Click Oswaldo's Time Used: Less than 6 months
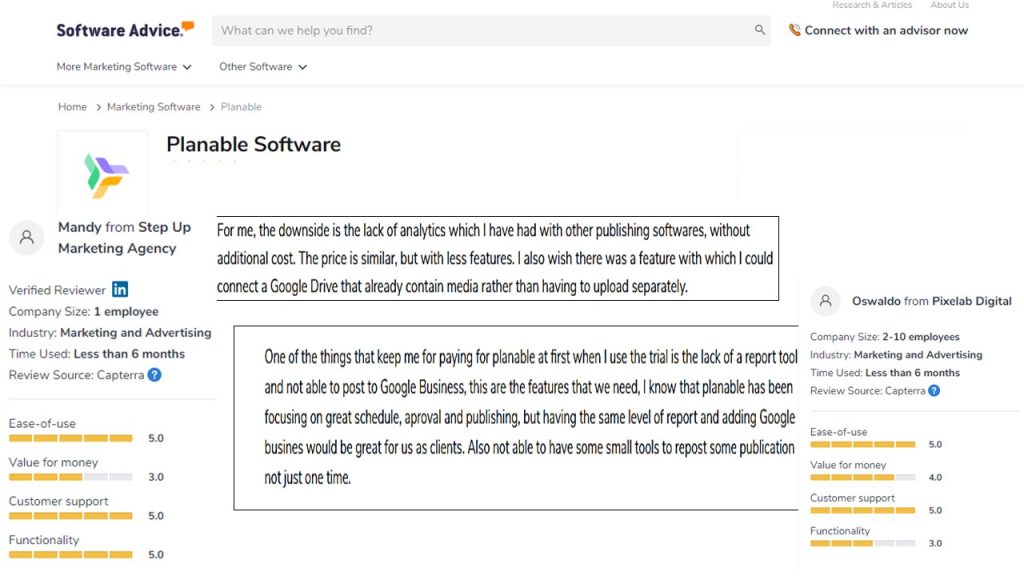Screen dimensions: 1024x576 [885, 373]
